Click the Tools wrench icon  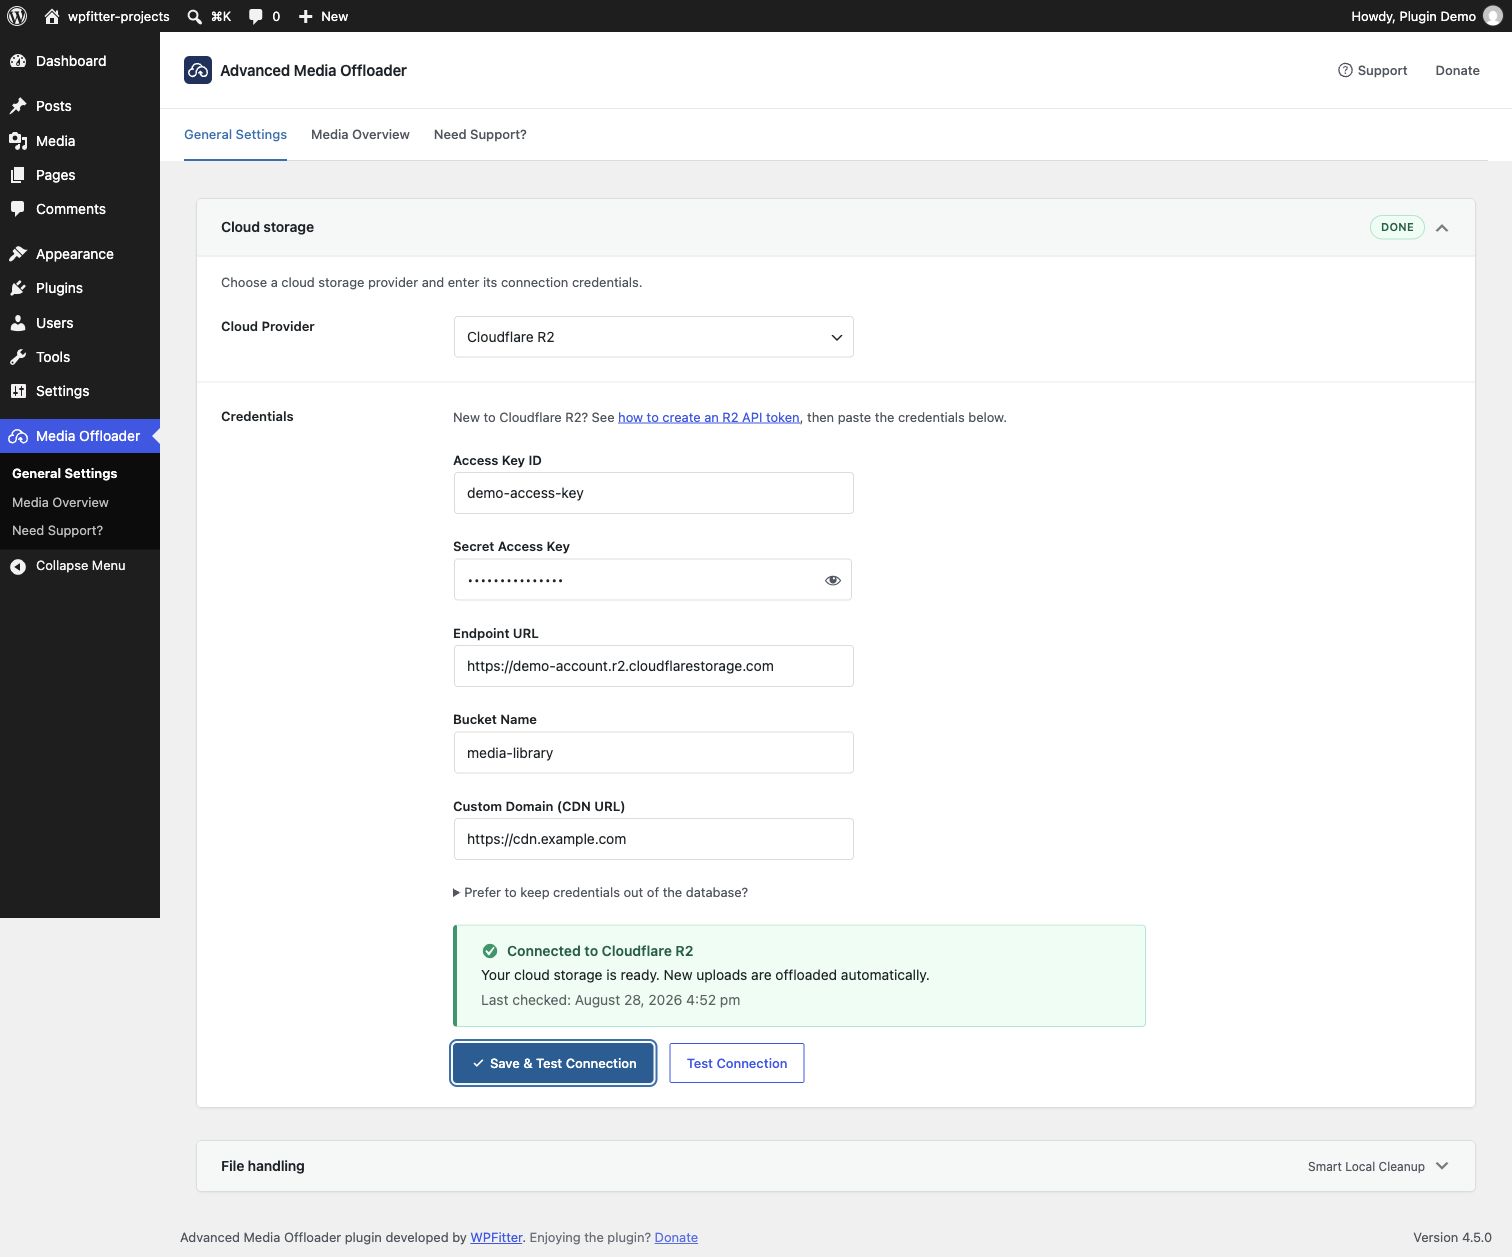[x=18, y=357]
